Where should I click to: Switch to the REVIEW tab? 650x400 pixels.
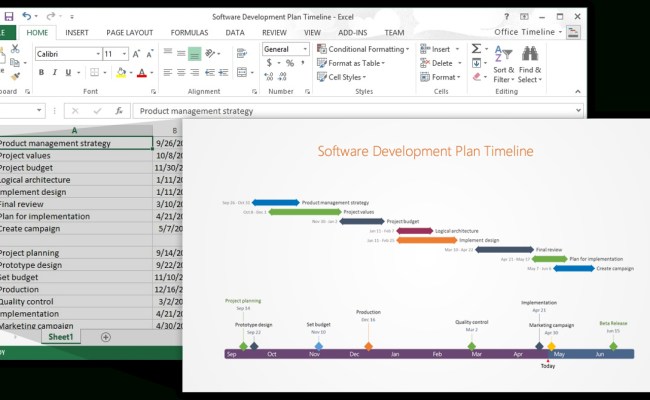point(274,33)
